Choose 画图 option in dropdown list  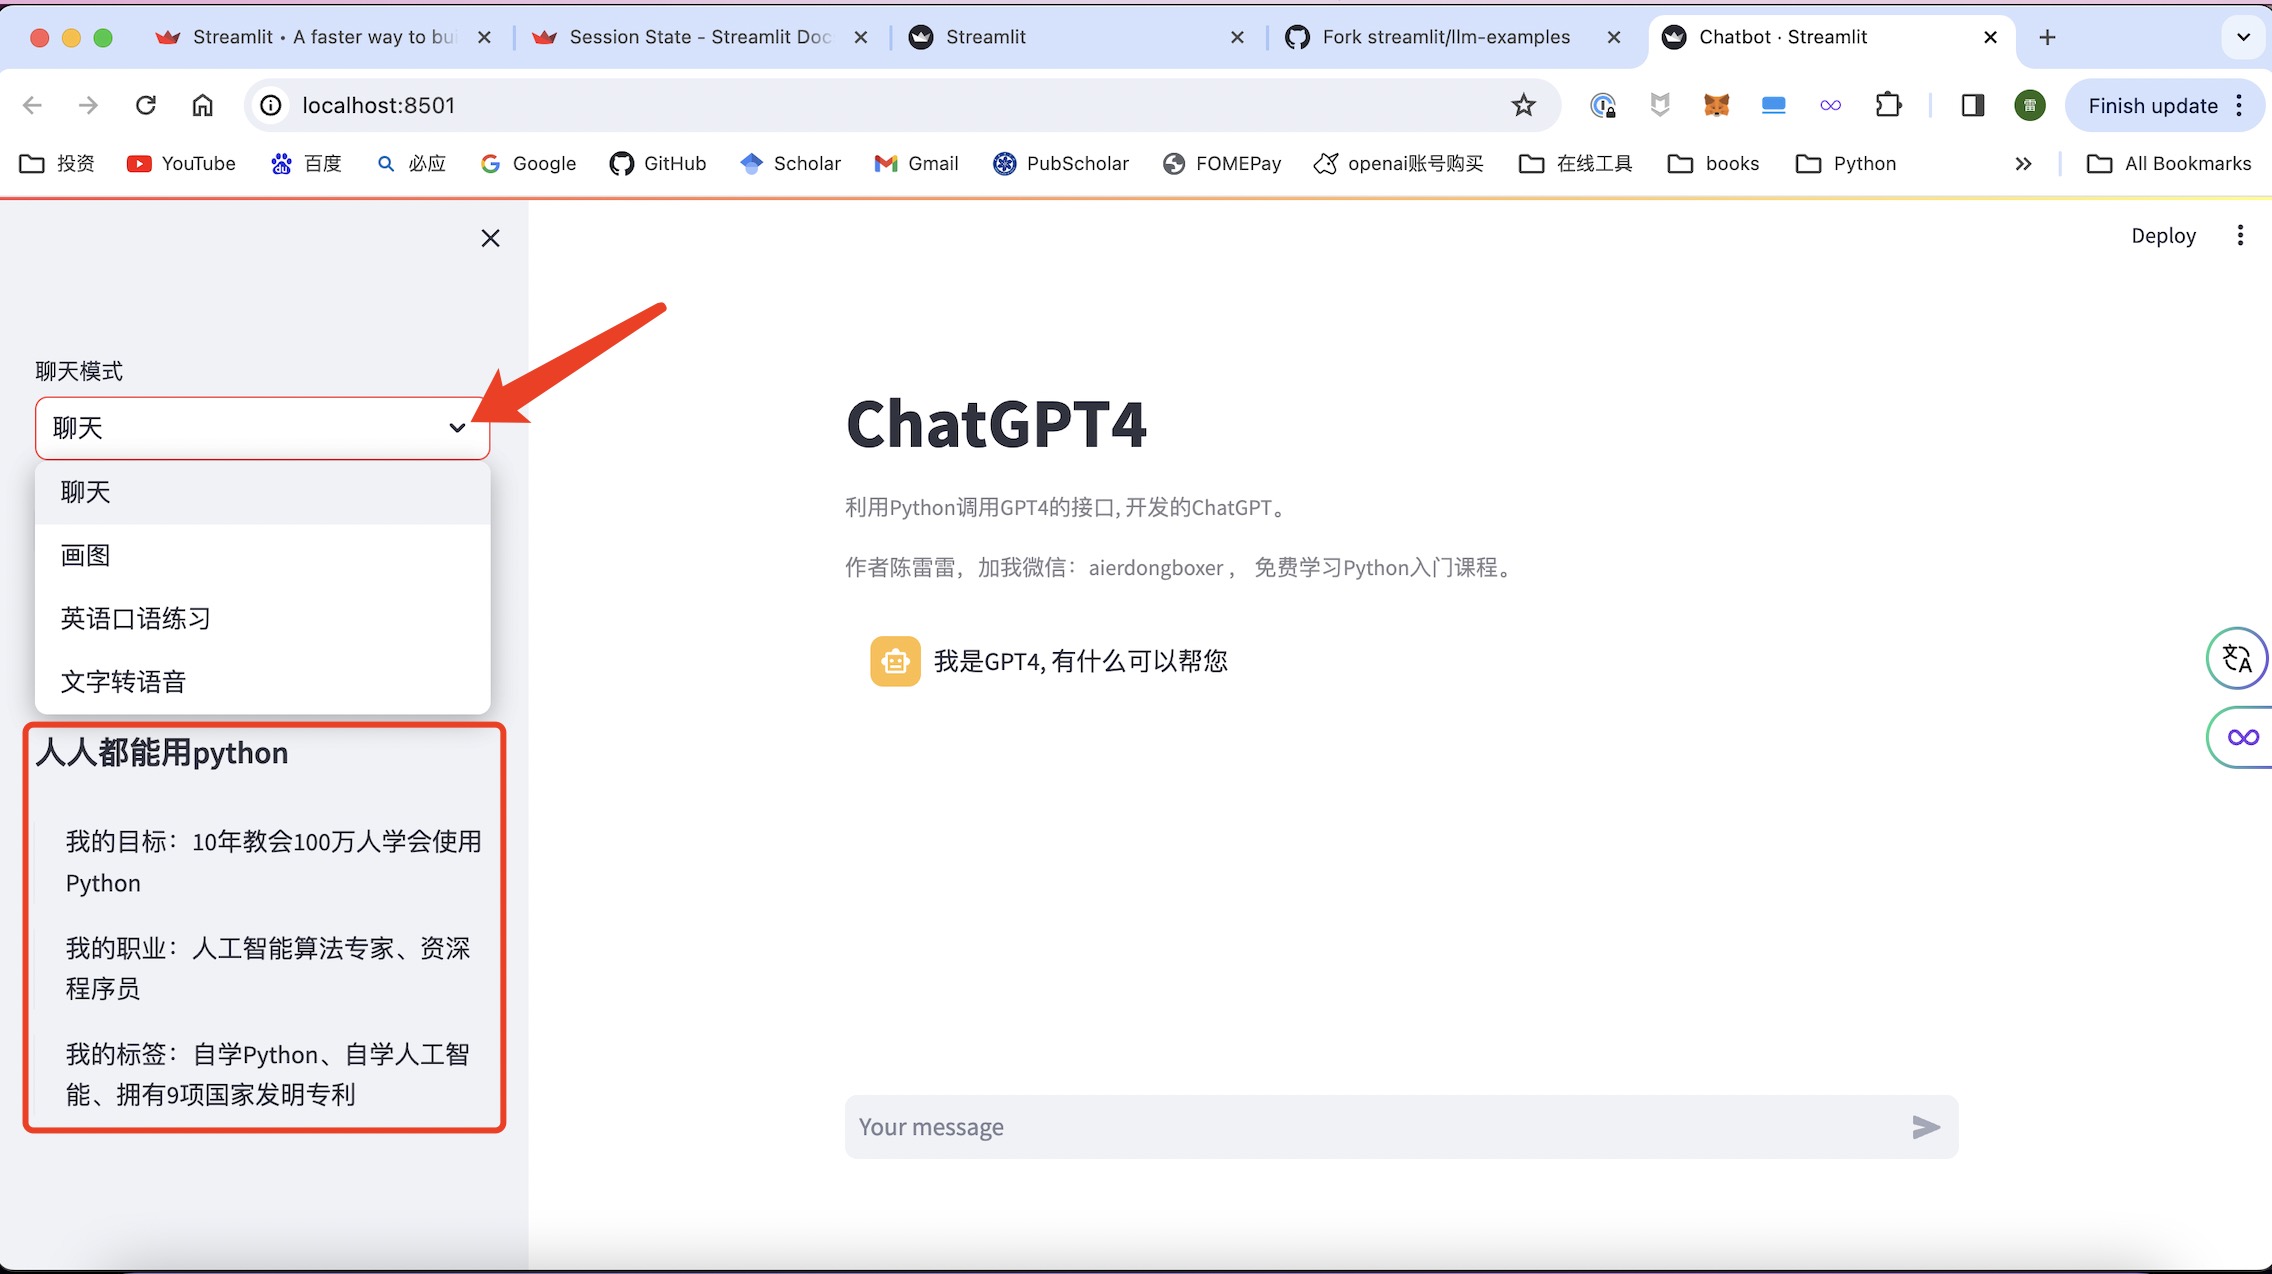[x=262, y=555]
